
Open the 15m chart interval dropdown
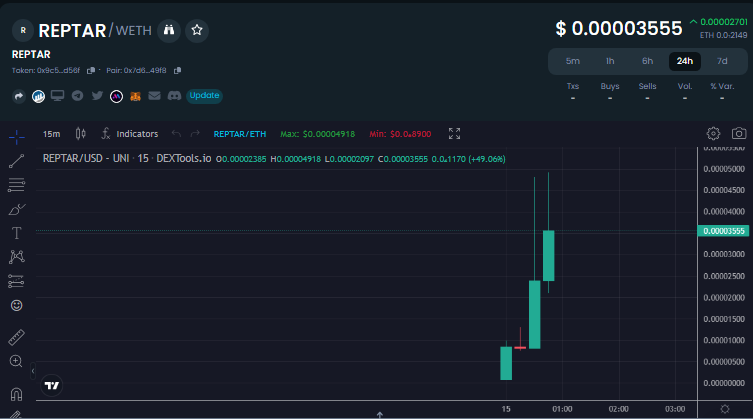[x=51, y=134]
